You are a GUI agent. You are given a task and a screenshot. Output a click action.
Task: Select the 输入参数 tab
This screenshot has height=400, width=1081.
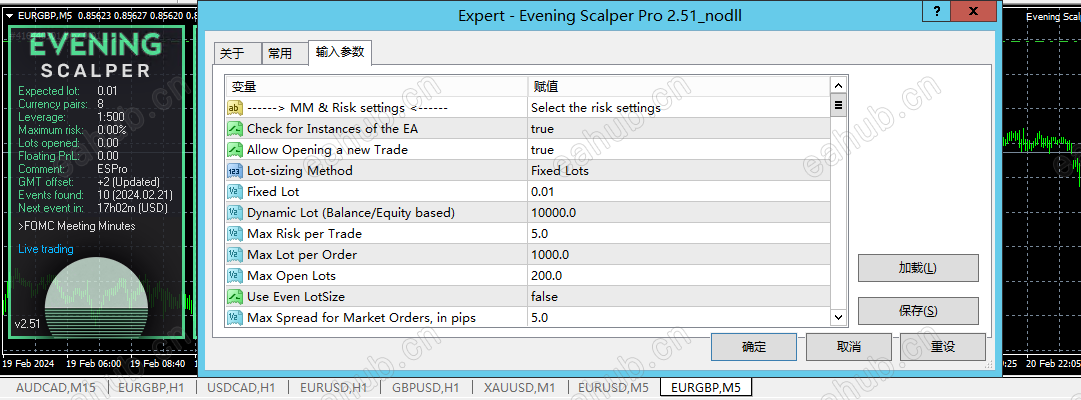pyautogui.click(x=340, y=52)
